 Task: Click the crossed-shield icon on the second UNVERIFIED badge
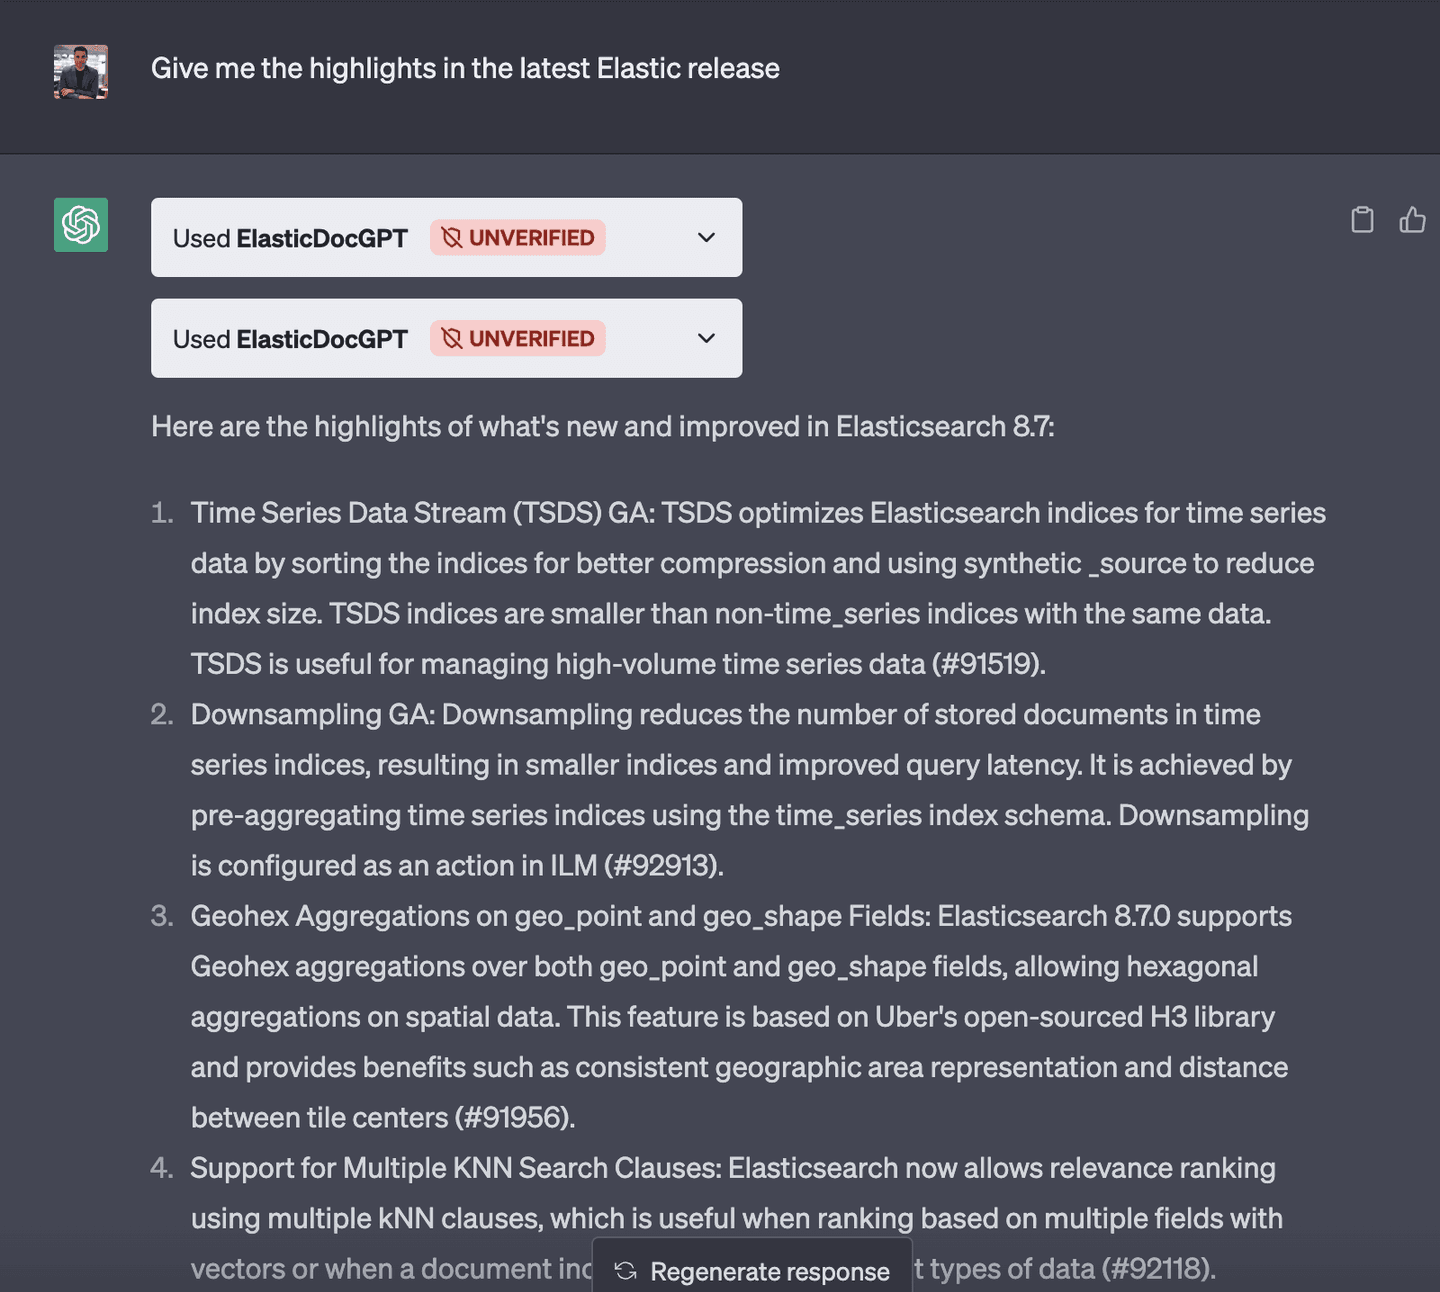pos(453,338)
